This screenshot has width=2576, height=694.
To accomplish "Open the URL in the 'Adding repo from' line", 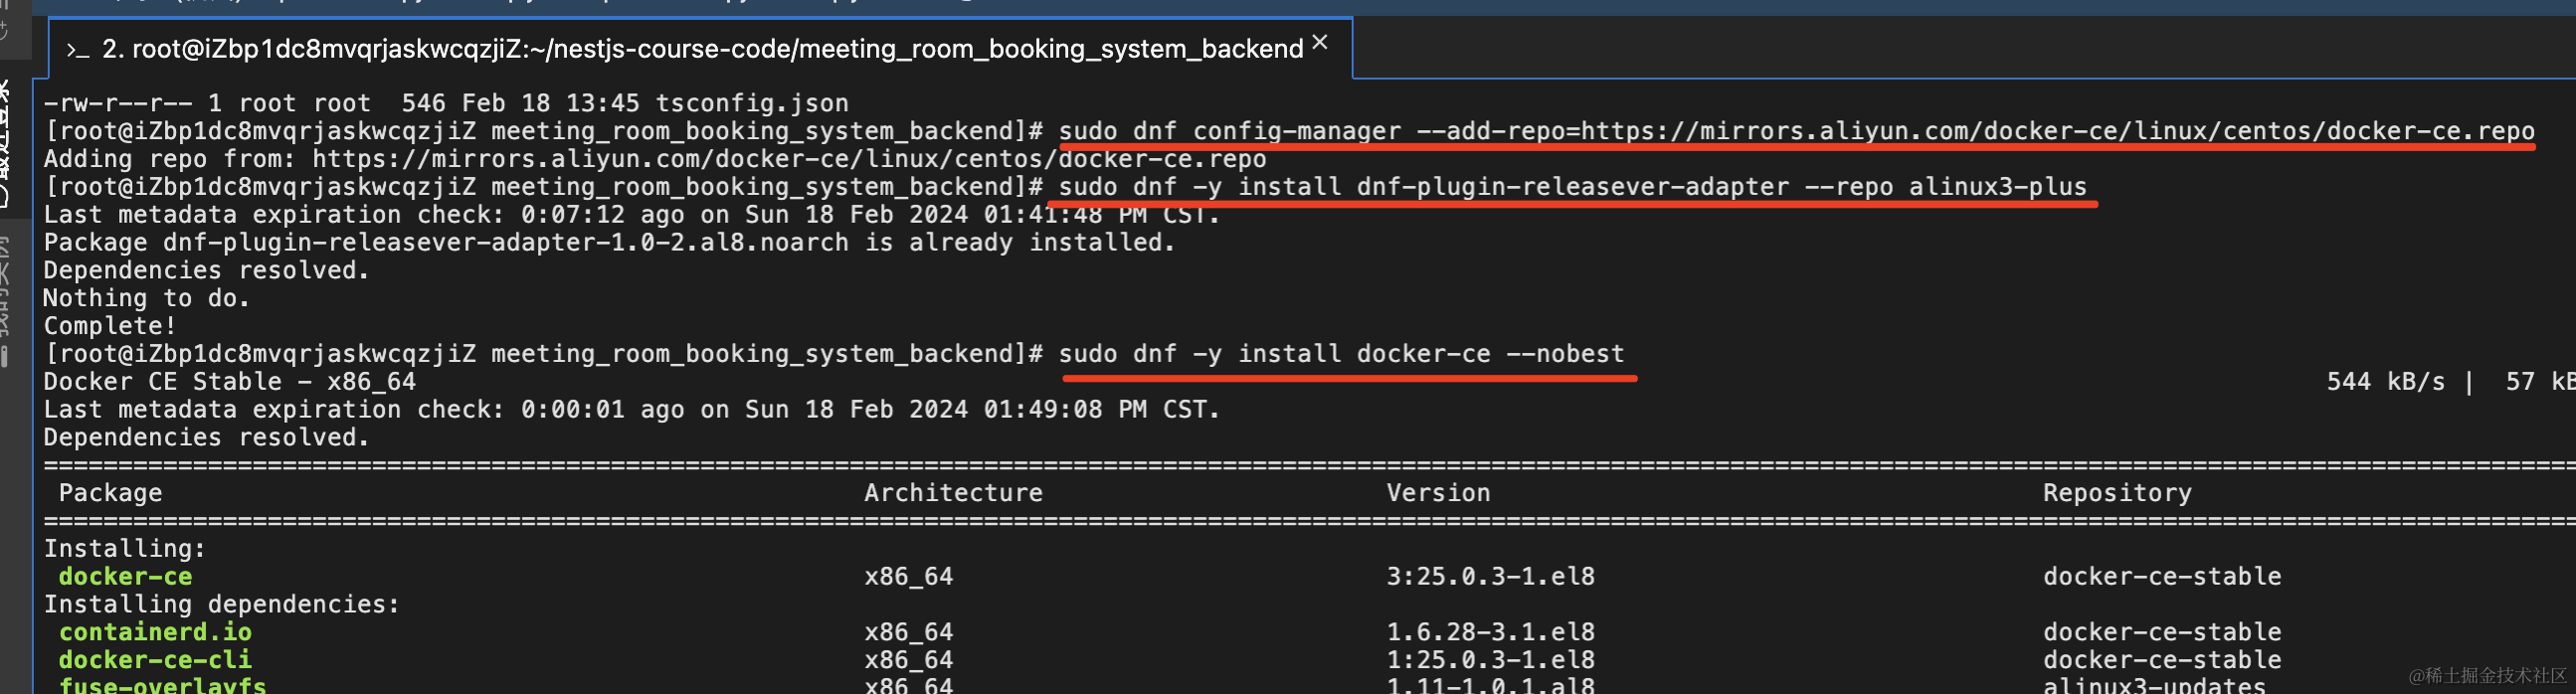I will [x=788, y=159].
